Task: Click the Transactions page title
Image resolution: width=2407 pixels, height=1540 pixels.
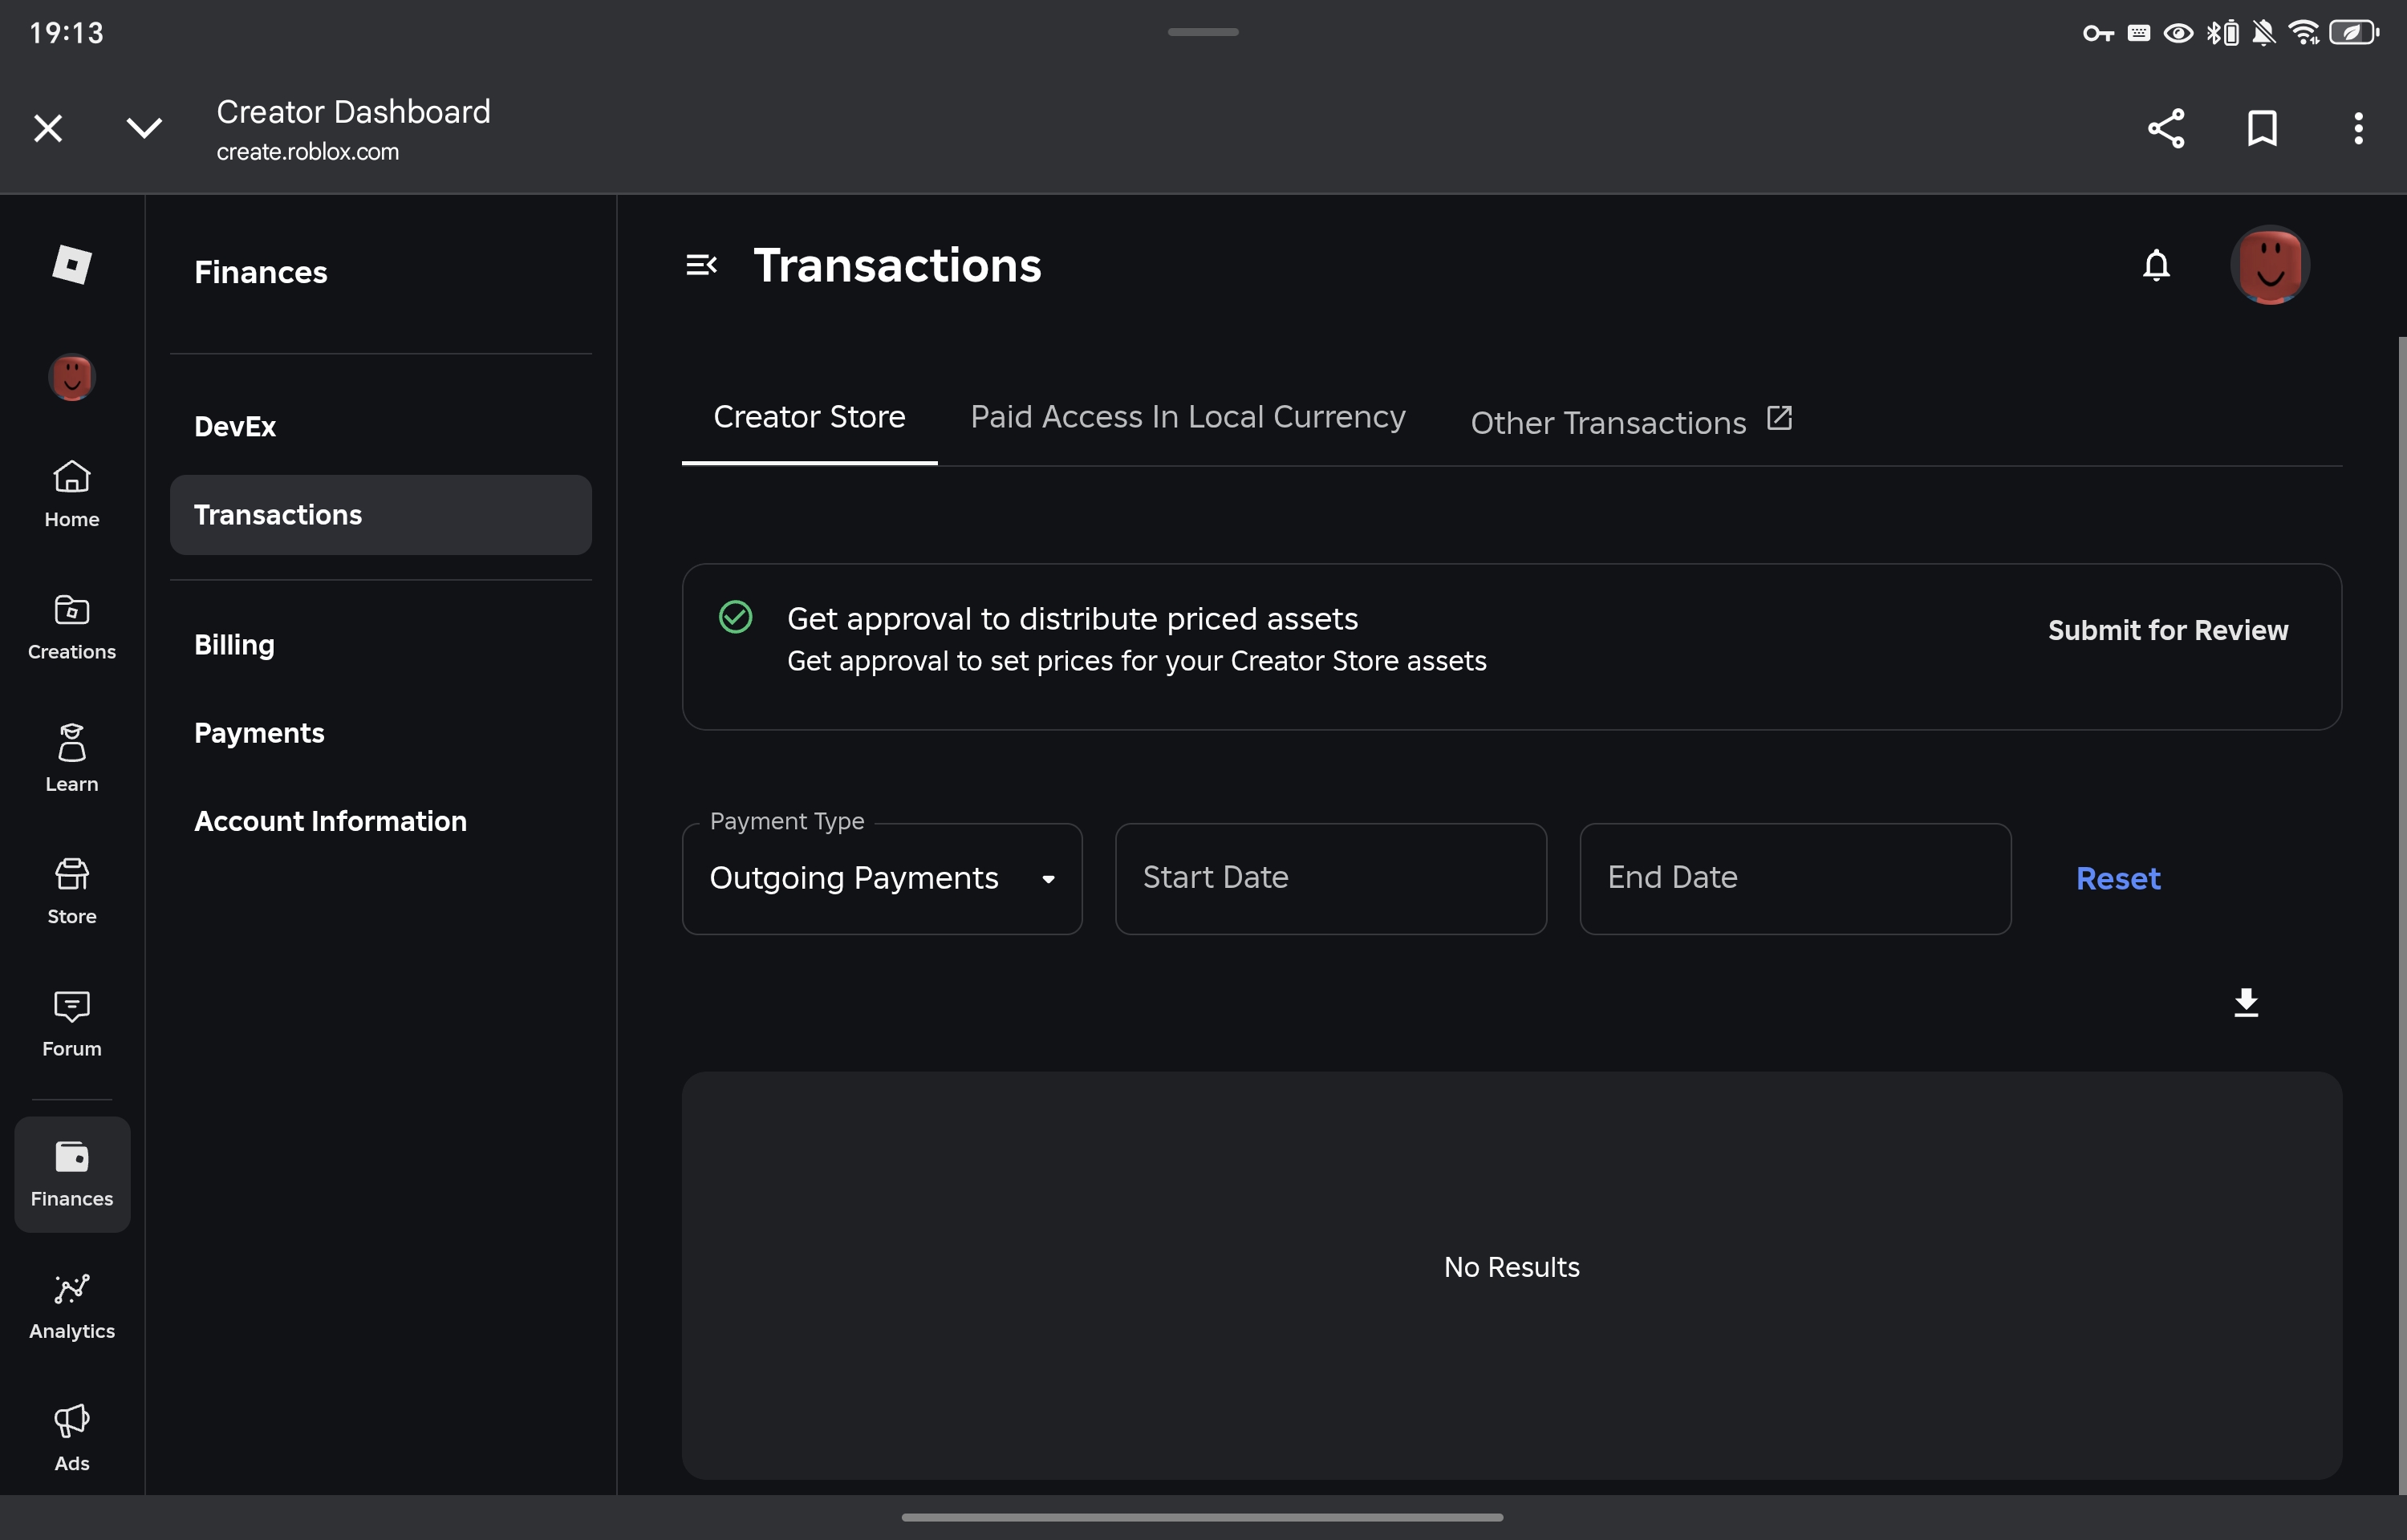Action: point(897,265)
